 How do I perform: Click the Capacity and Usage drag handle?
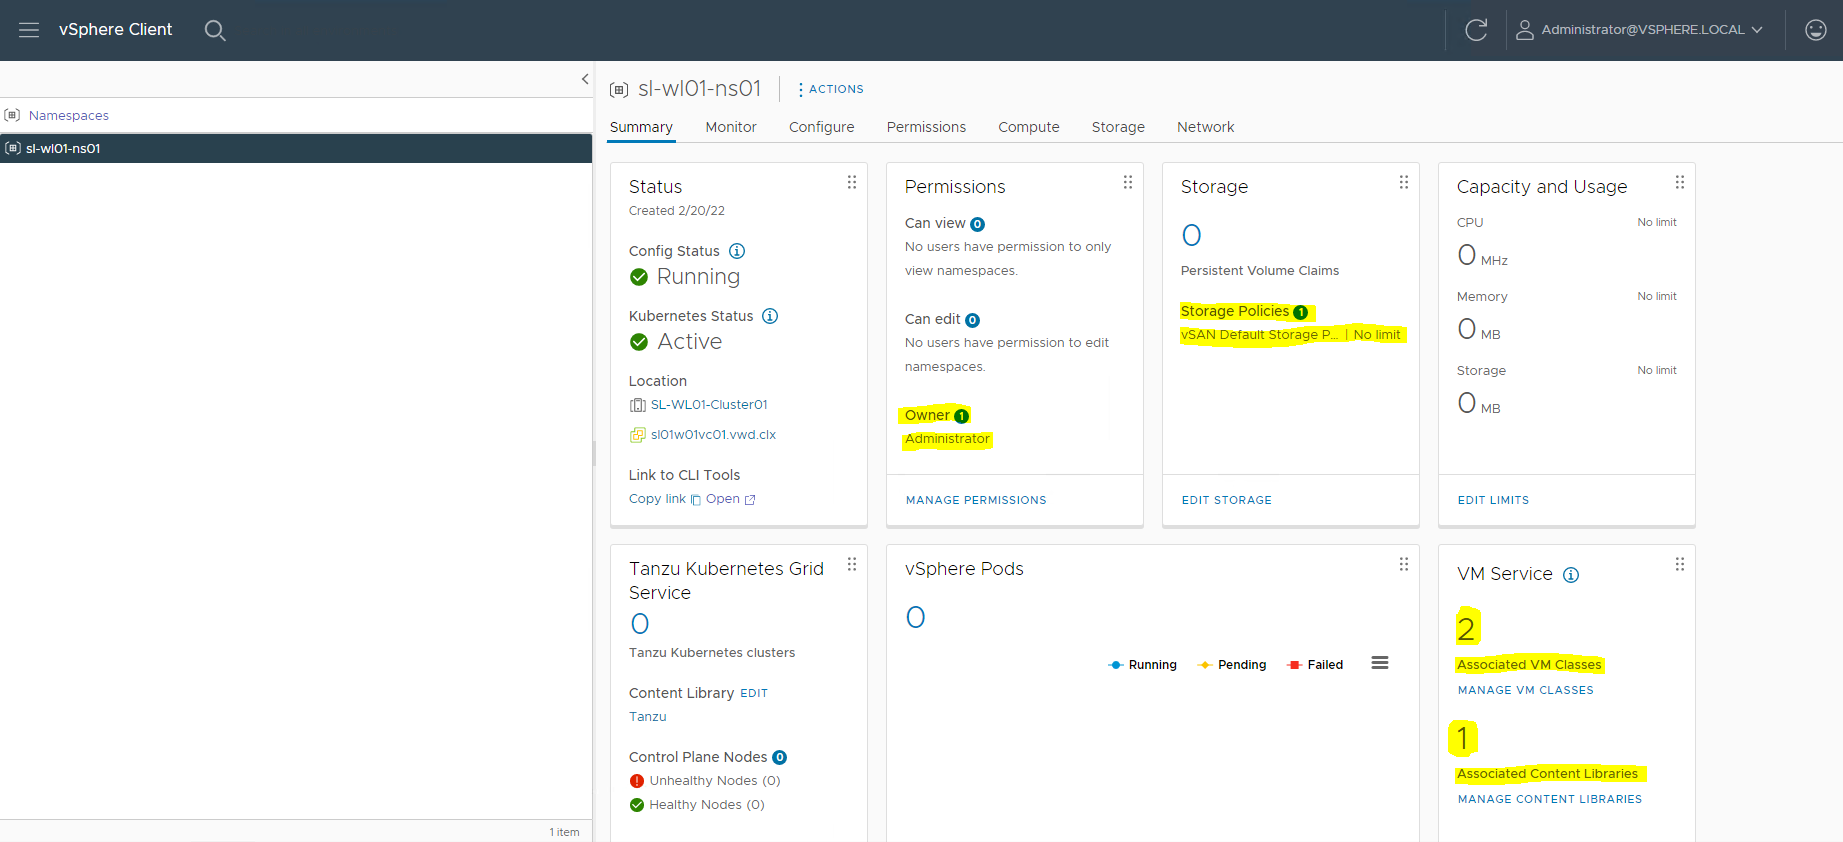click(1680, 182)
